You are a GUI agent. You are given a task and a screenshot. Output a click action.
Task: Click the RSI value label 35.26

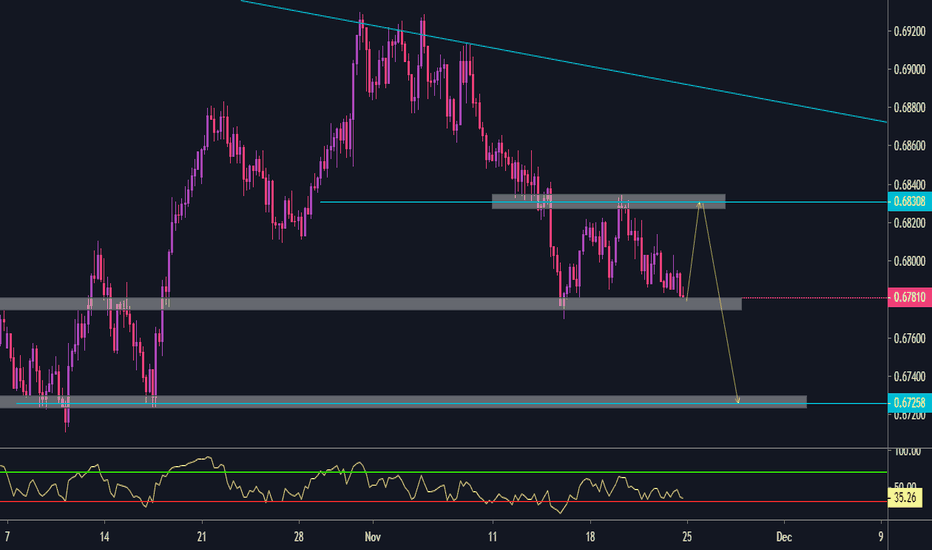[908, 493]
